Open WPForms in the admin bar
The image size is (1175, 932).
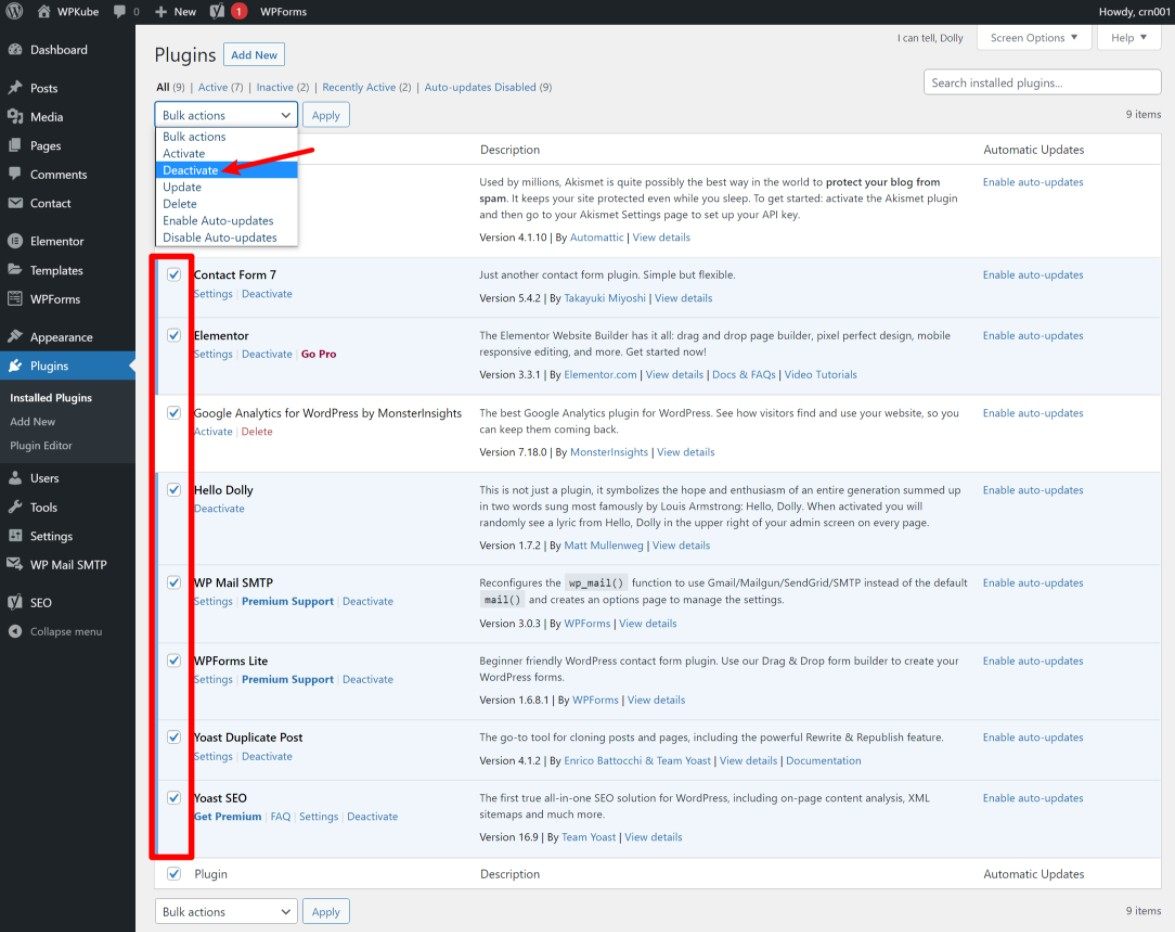pyautogui.click(x=283, y=12)
